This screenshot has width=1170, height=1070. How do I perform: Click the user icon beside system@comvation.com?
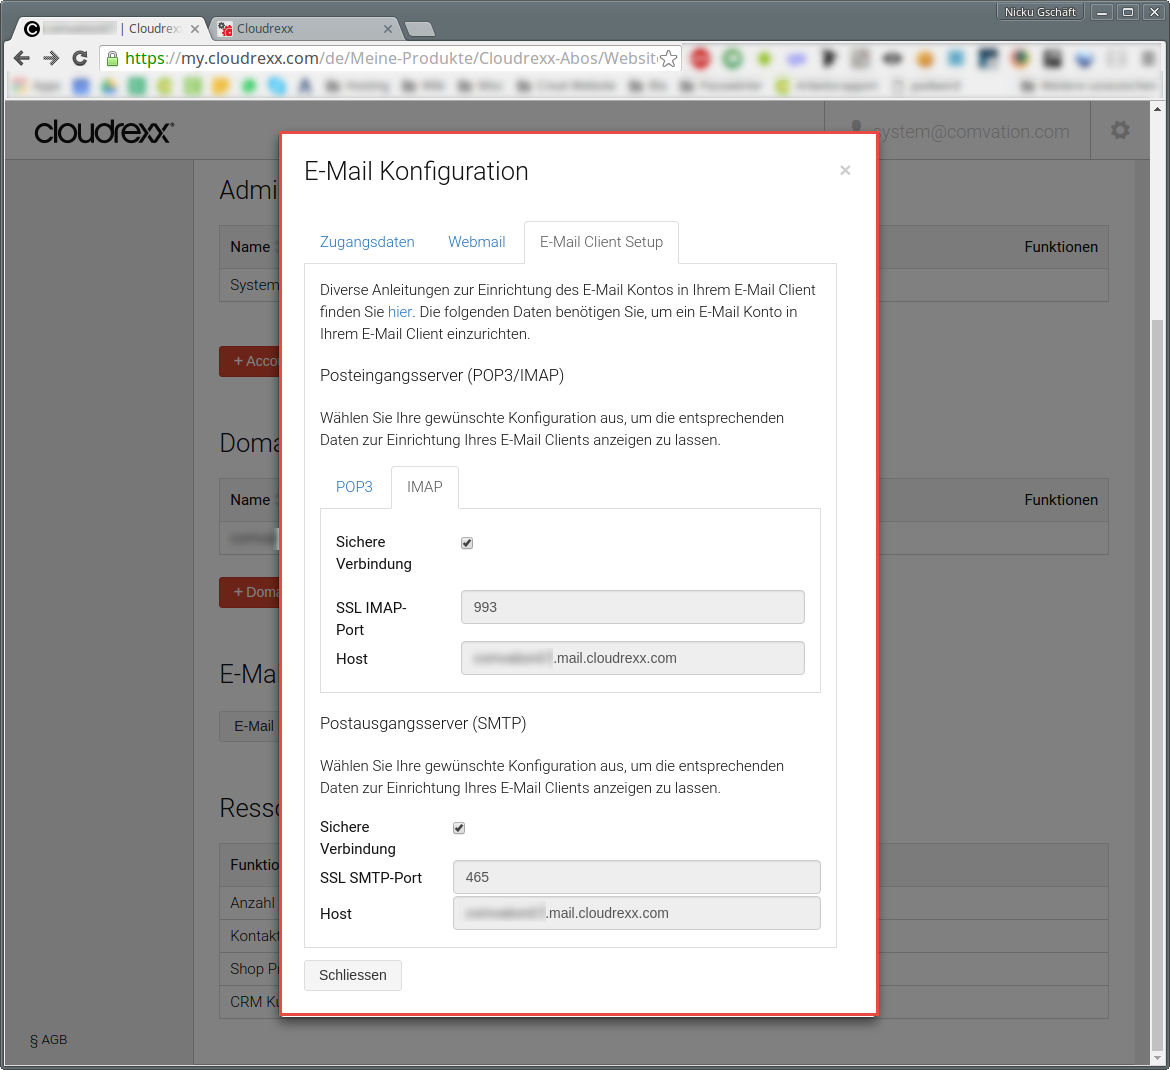point(856,128)
